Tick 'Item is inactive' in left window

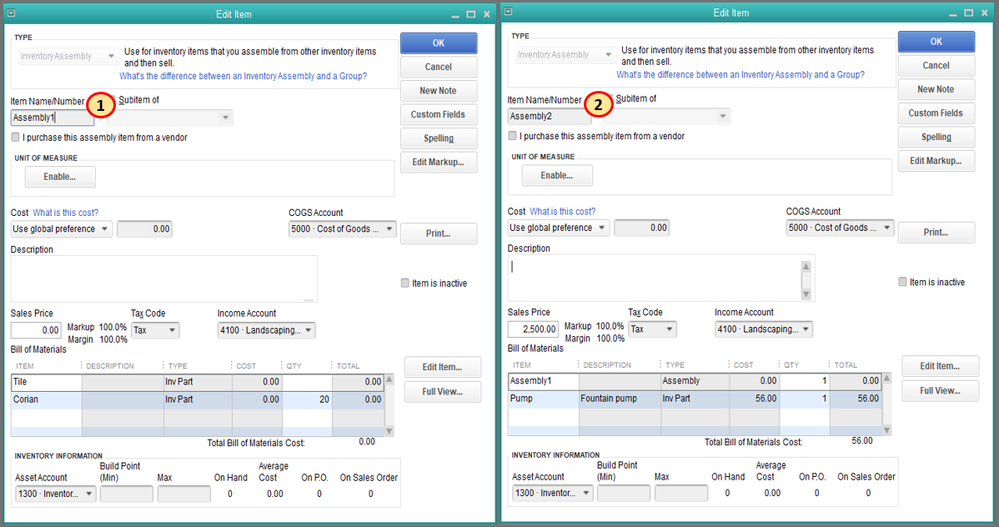(x=405, y=283)
